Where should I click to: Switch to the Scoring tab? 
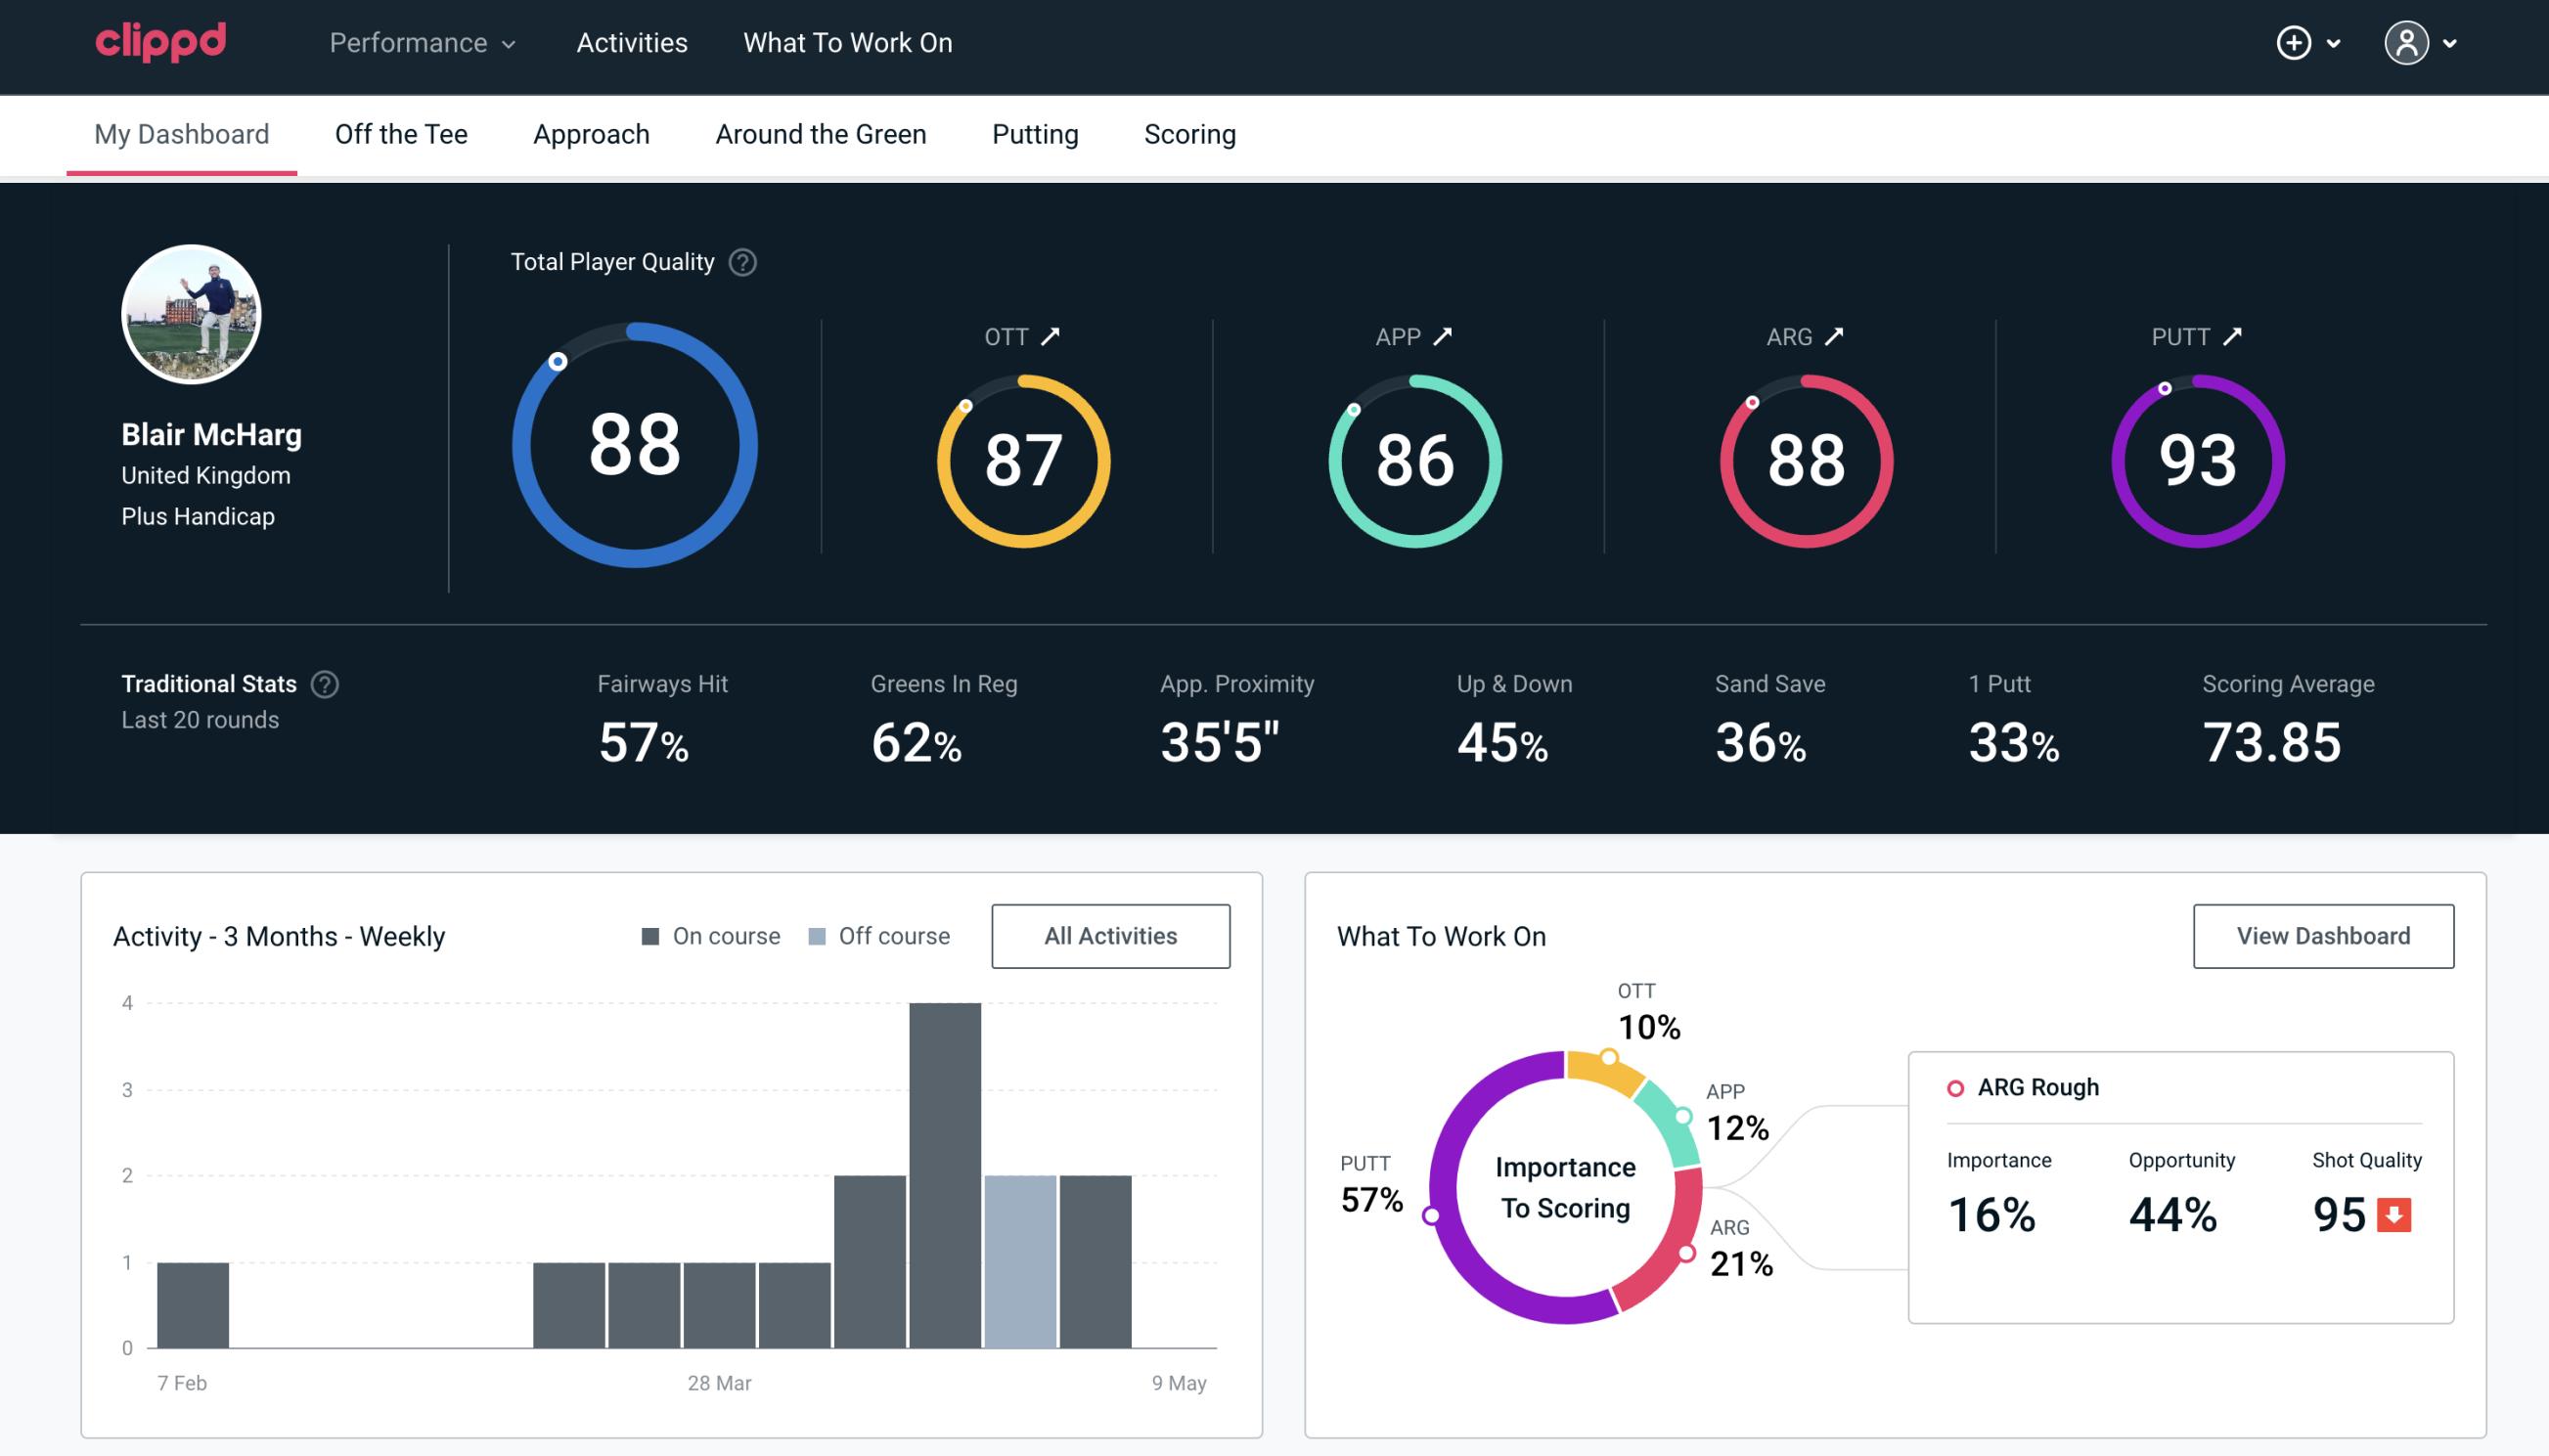(1190, 133)
